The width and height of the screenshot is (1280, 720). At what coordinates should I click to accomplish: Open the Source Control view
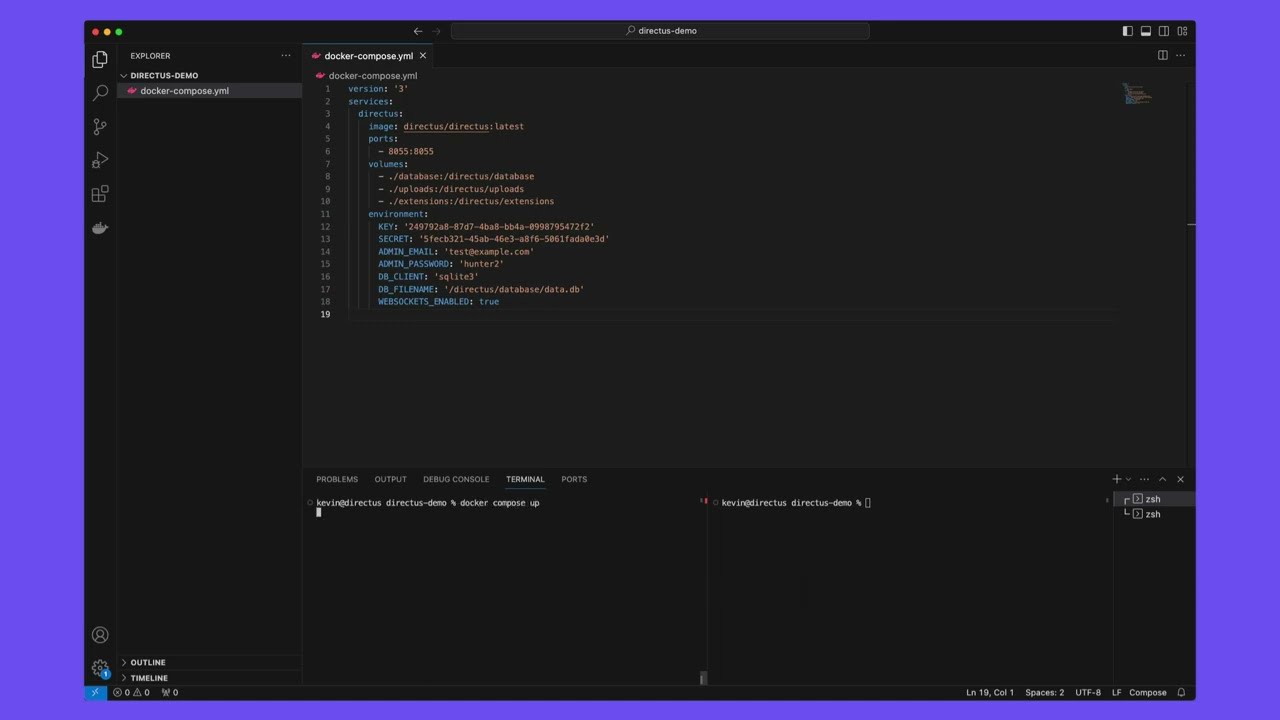(100, 127)
